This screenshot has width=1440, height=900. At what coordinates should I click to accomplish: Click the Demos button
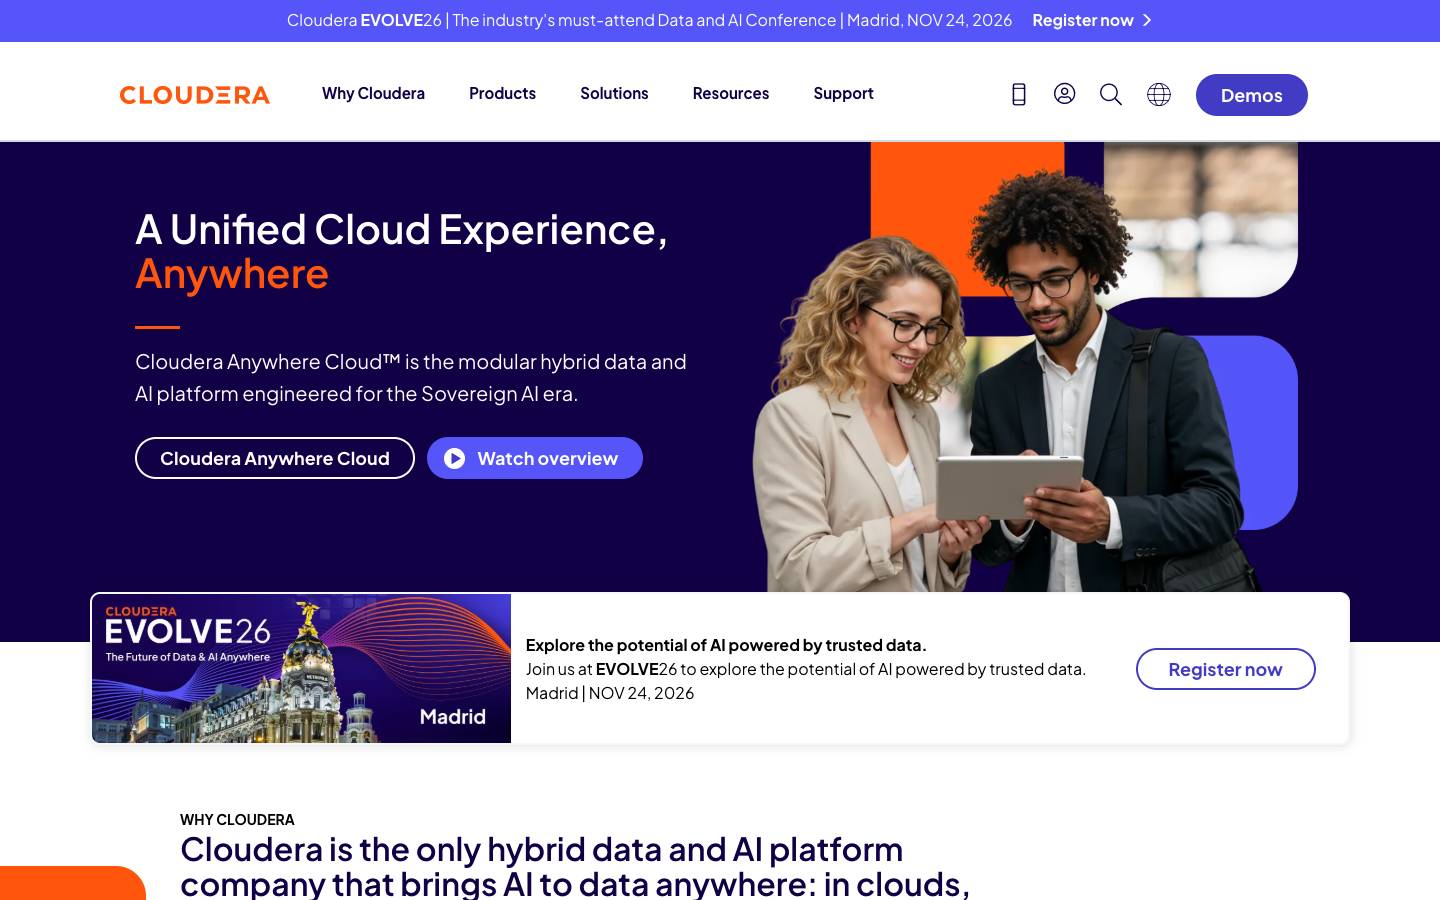tap(1252, 95)
